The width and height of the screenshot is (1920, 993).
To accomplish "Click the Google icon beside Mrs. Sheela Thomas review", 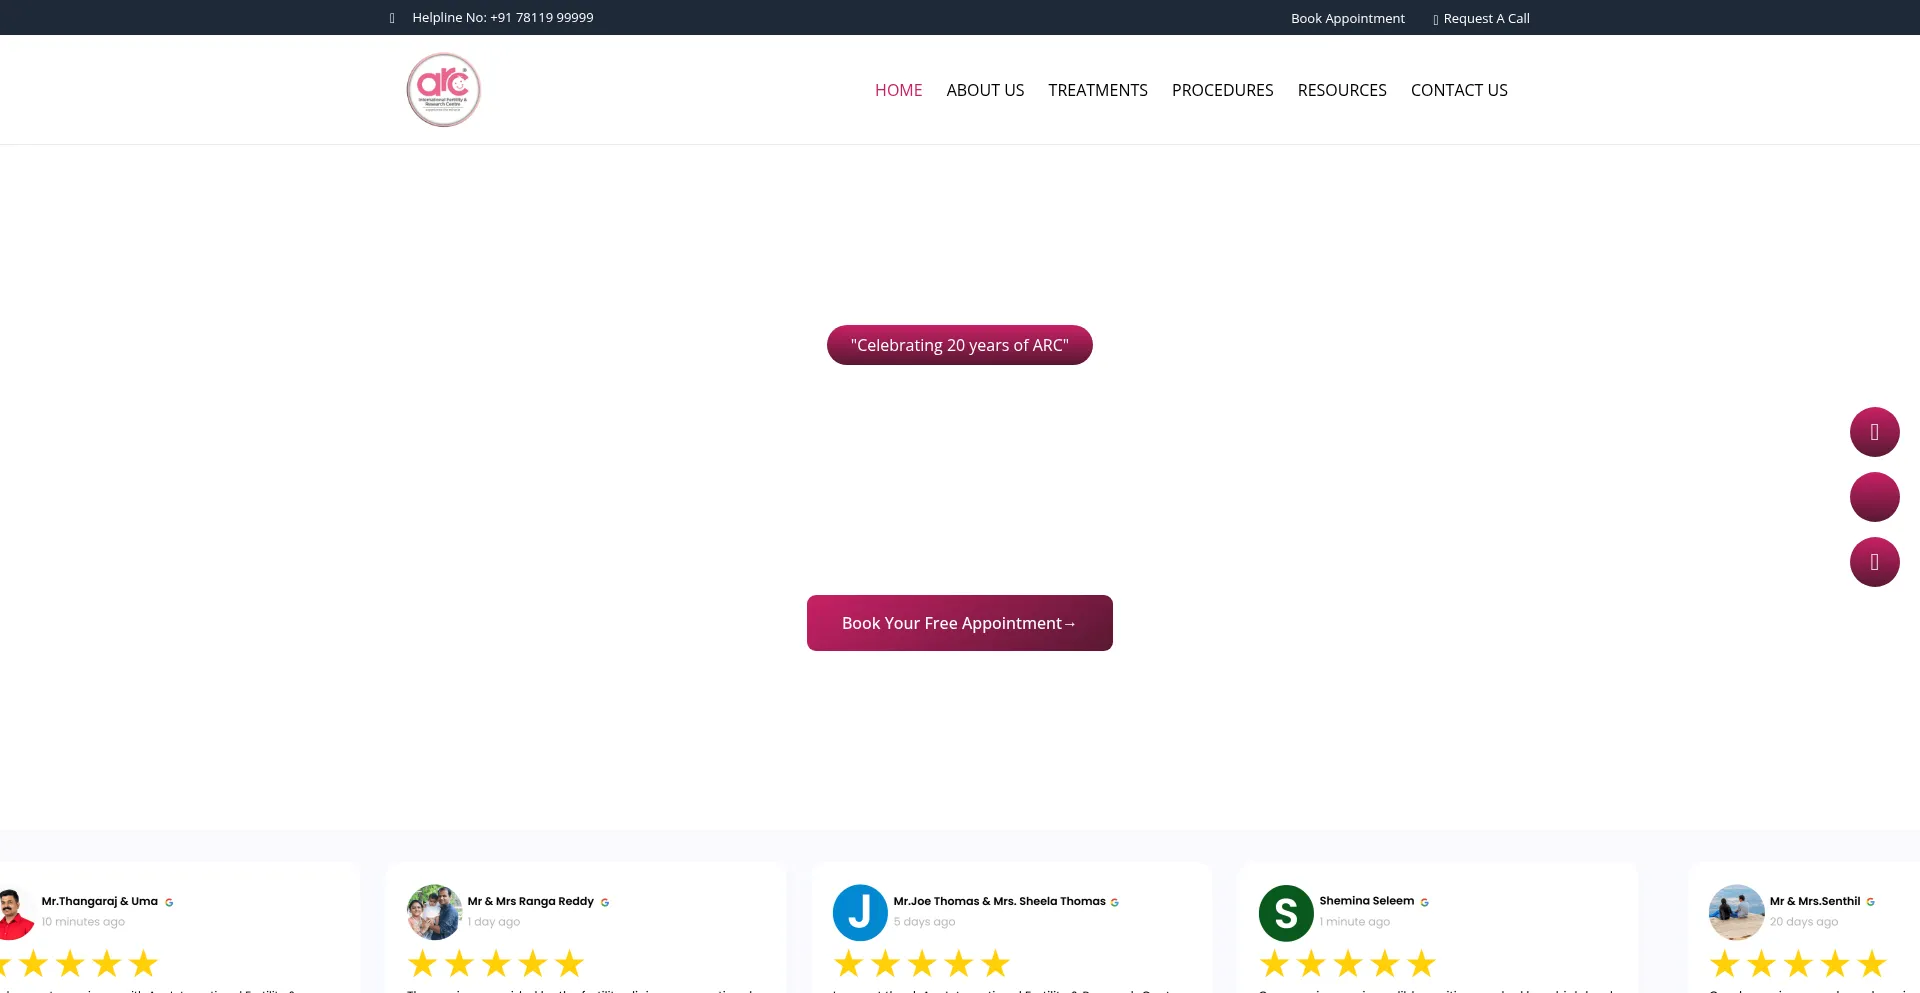I will coord(1114,901).
